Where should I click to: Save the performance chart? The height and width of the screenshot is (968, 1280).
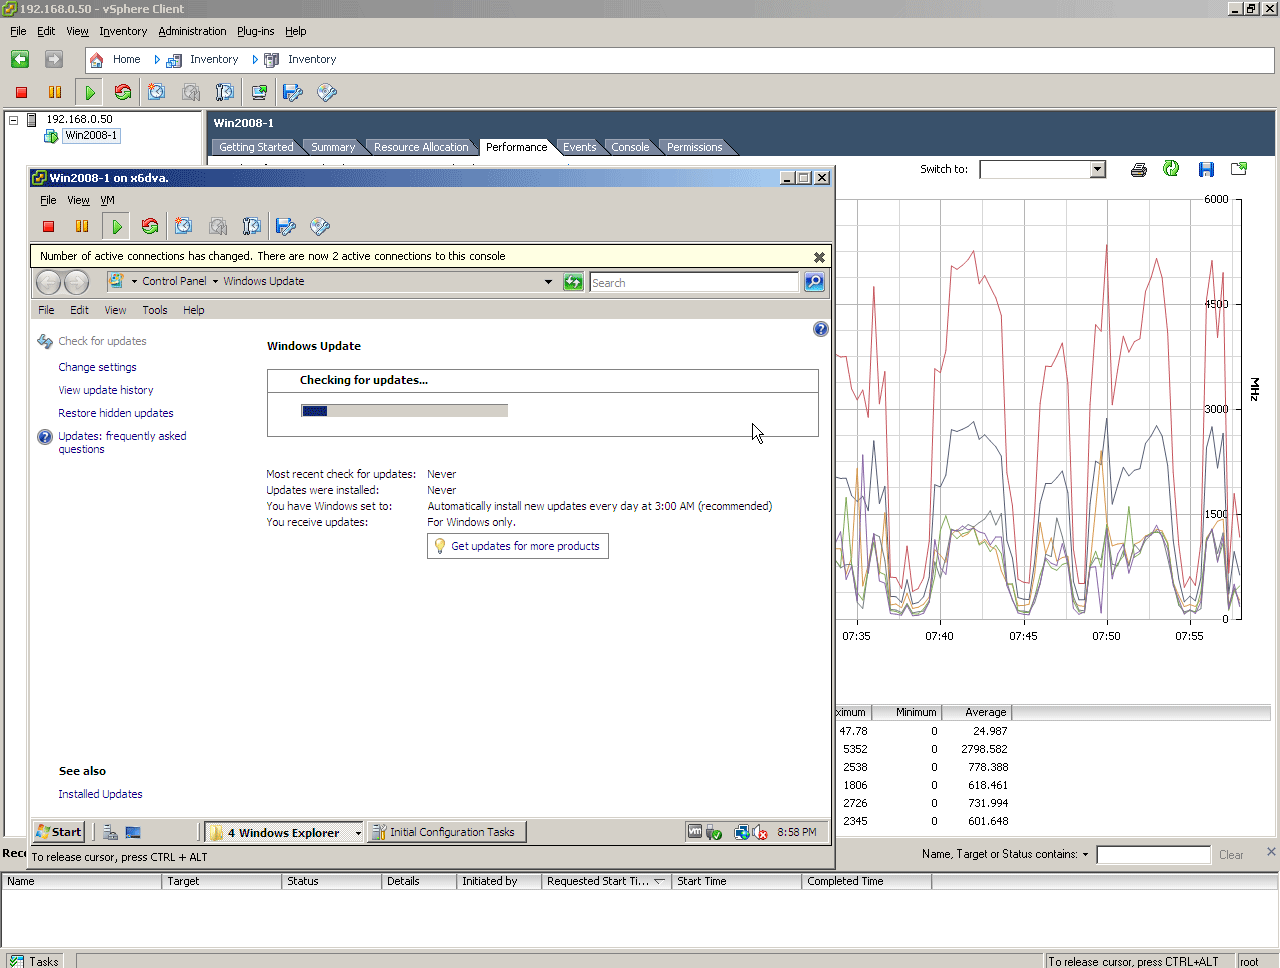point(1206,169)
